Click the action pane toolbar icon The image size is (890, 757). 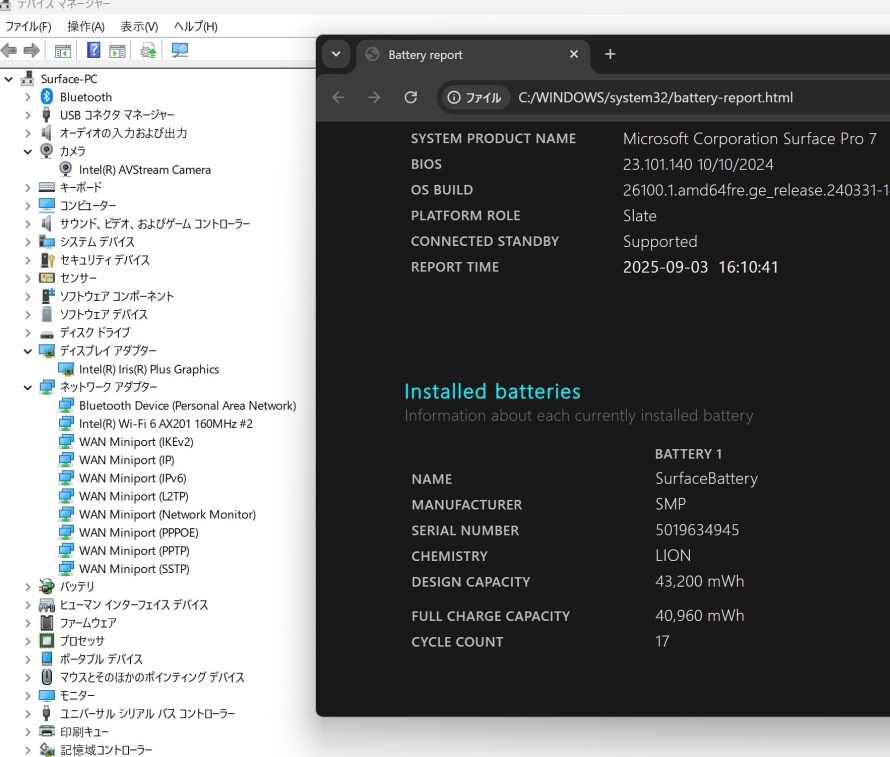click(x=117, y=51)
